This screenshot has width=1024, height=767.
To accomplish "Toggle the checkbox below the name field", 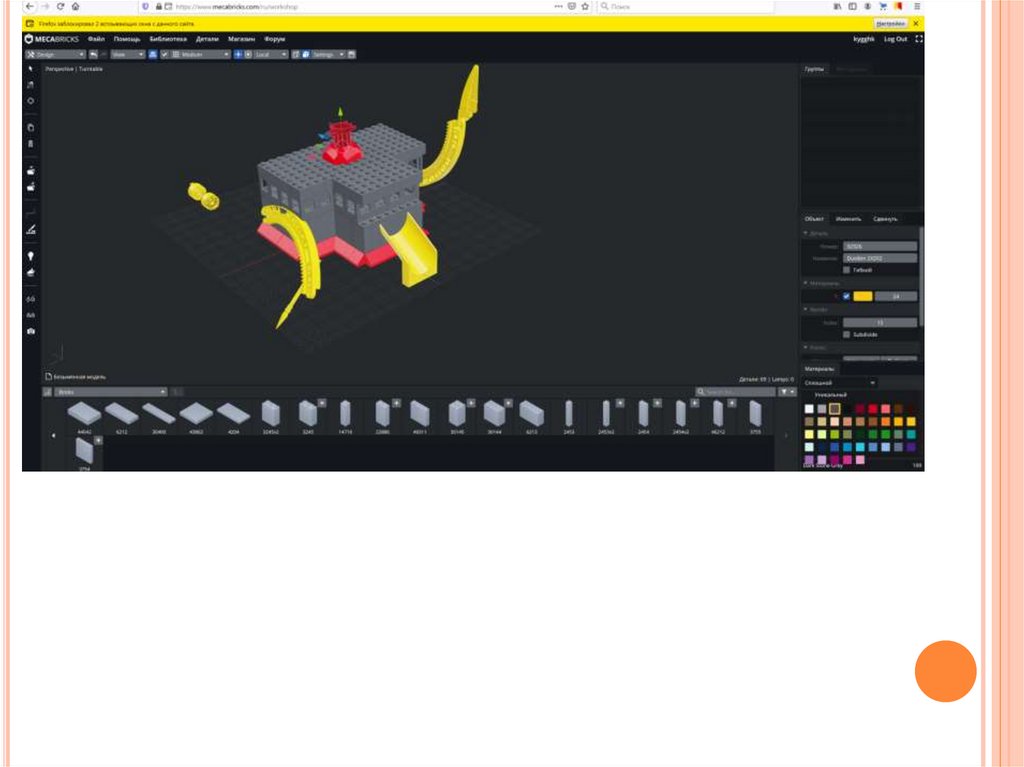I will click(x=846, y=270).
